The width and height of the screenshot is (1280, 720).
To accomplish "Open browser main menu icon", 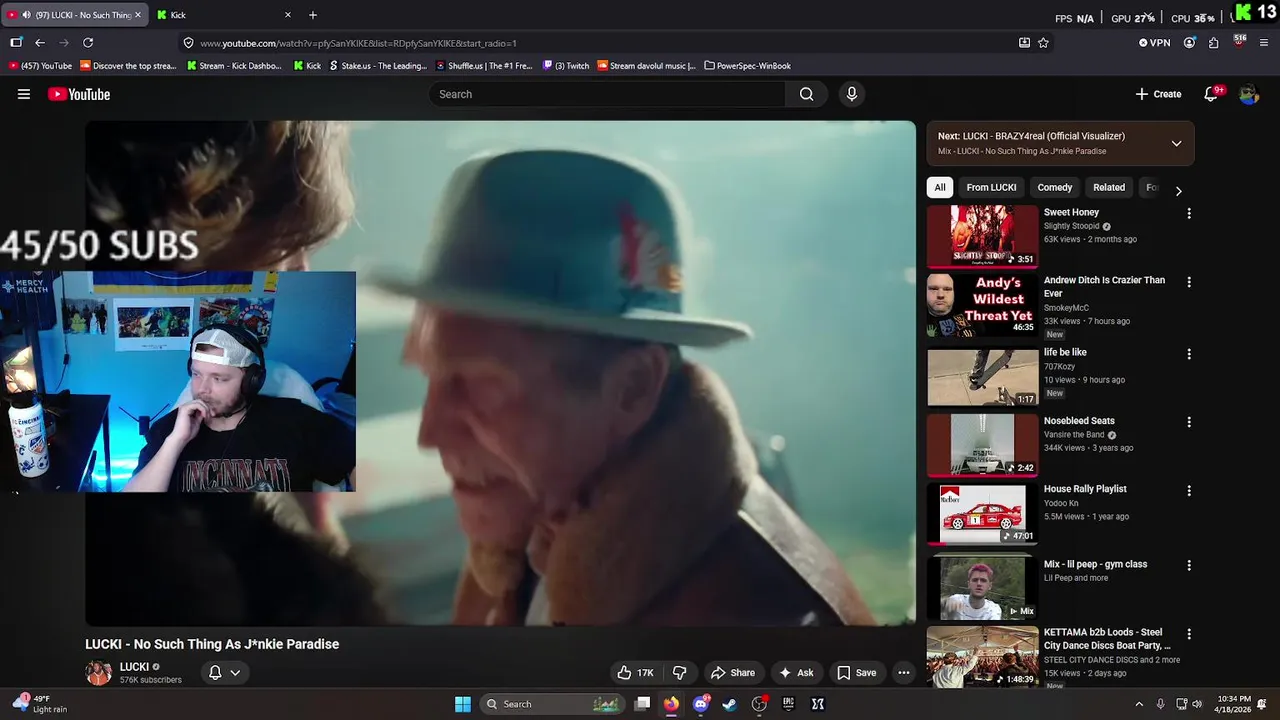I will tap(1264, 43).
